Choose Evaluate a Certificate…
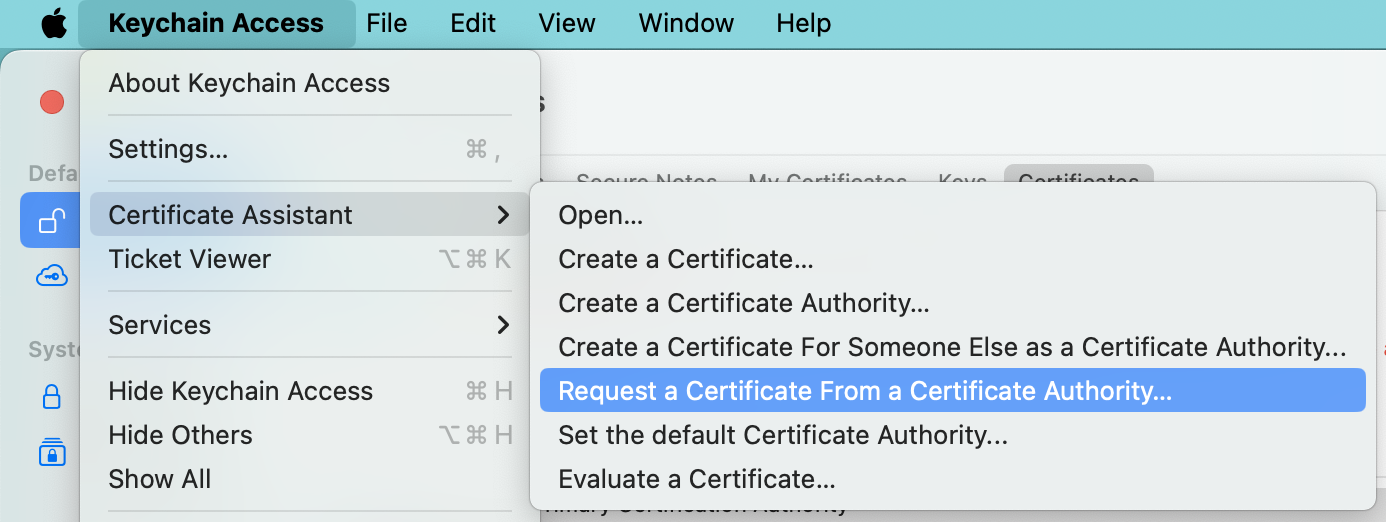This screenshot has width=1386, height=522. point(696,479)
